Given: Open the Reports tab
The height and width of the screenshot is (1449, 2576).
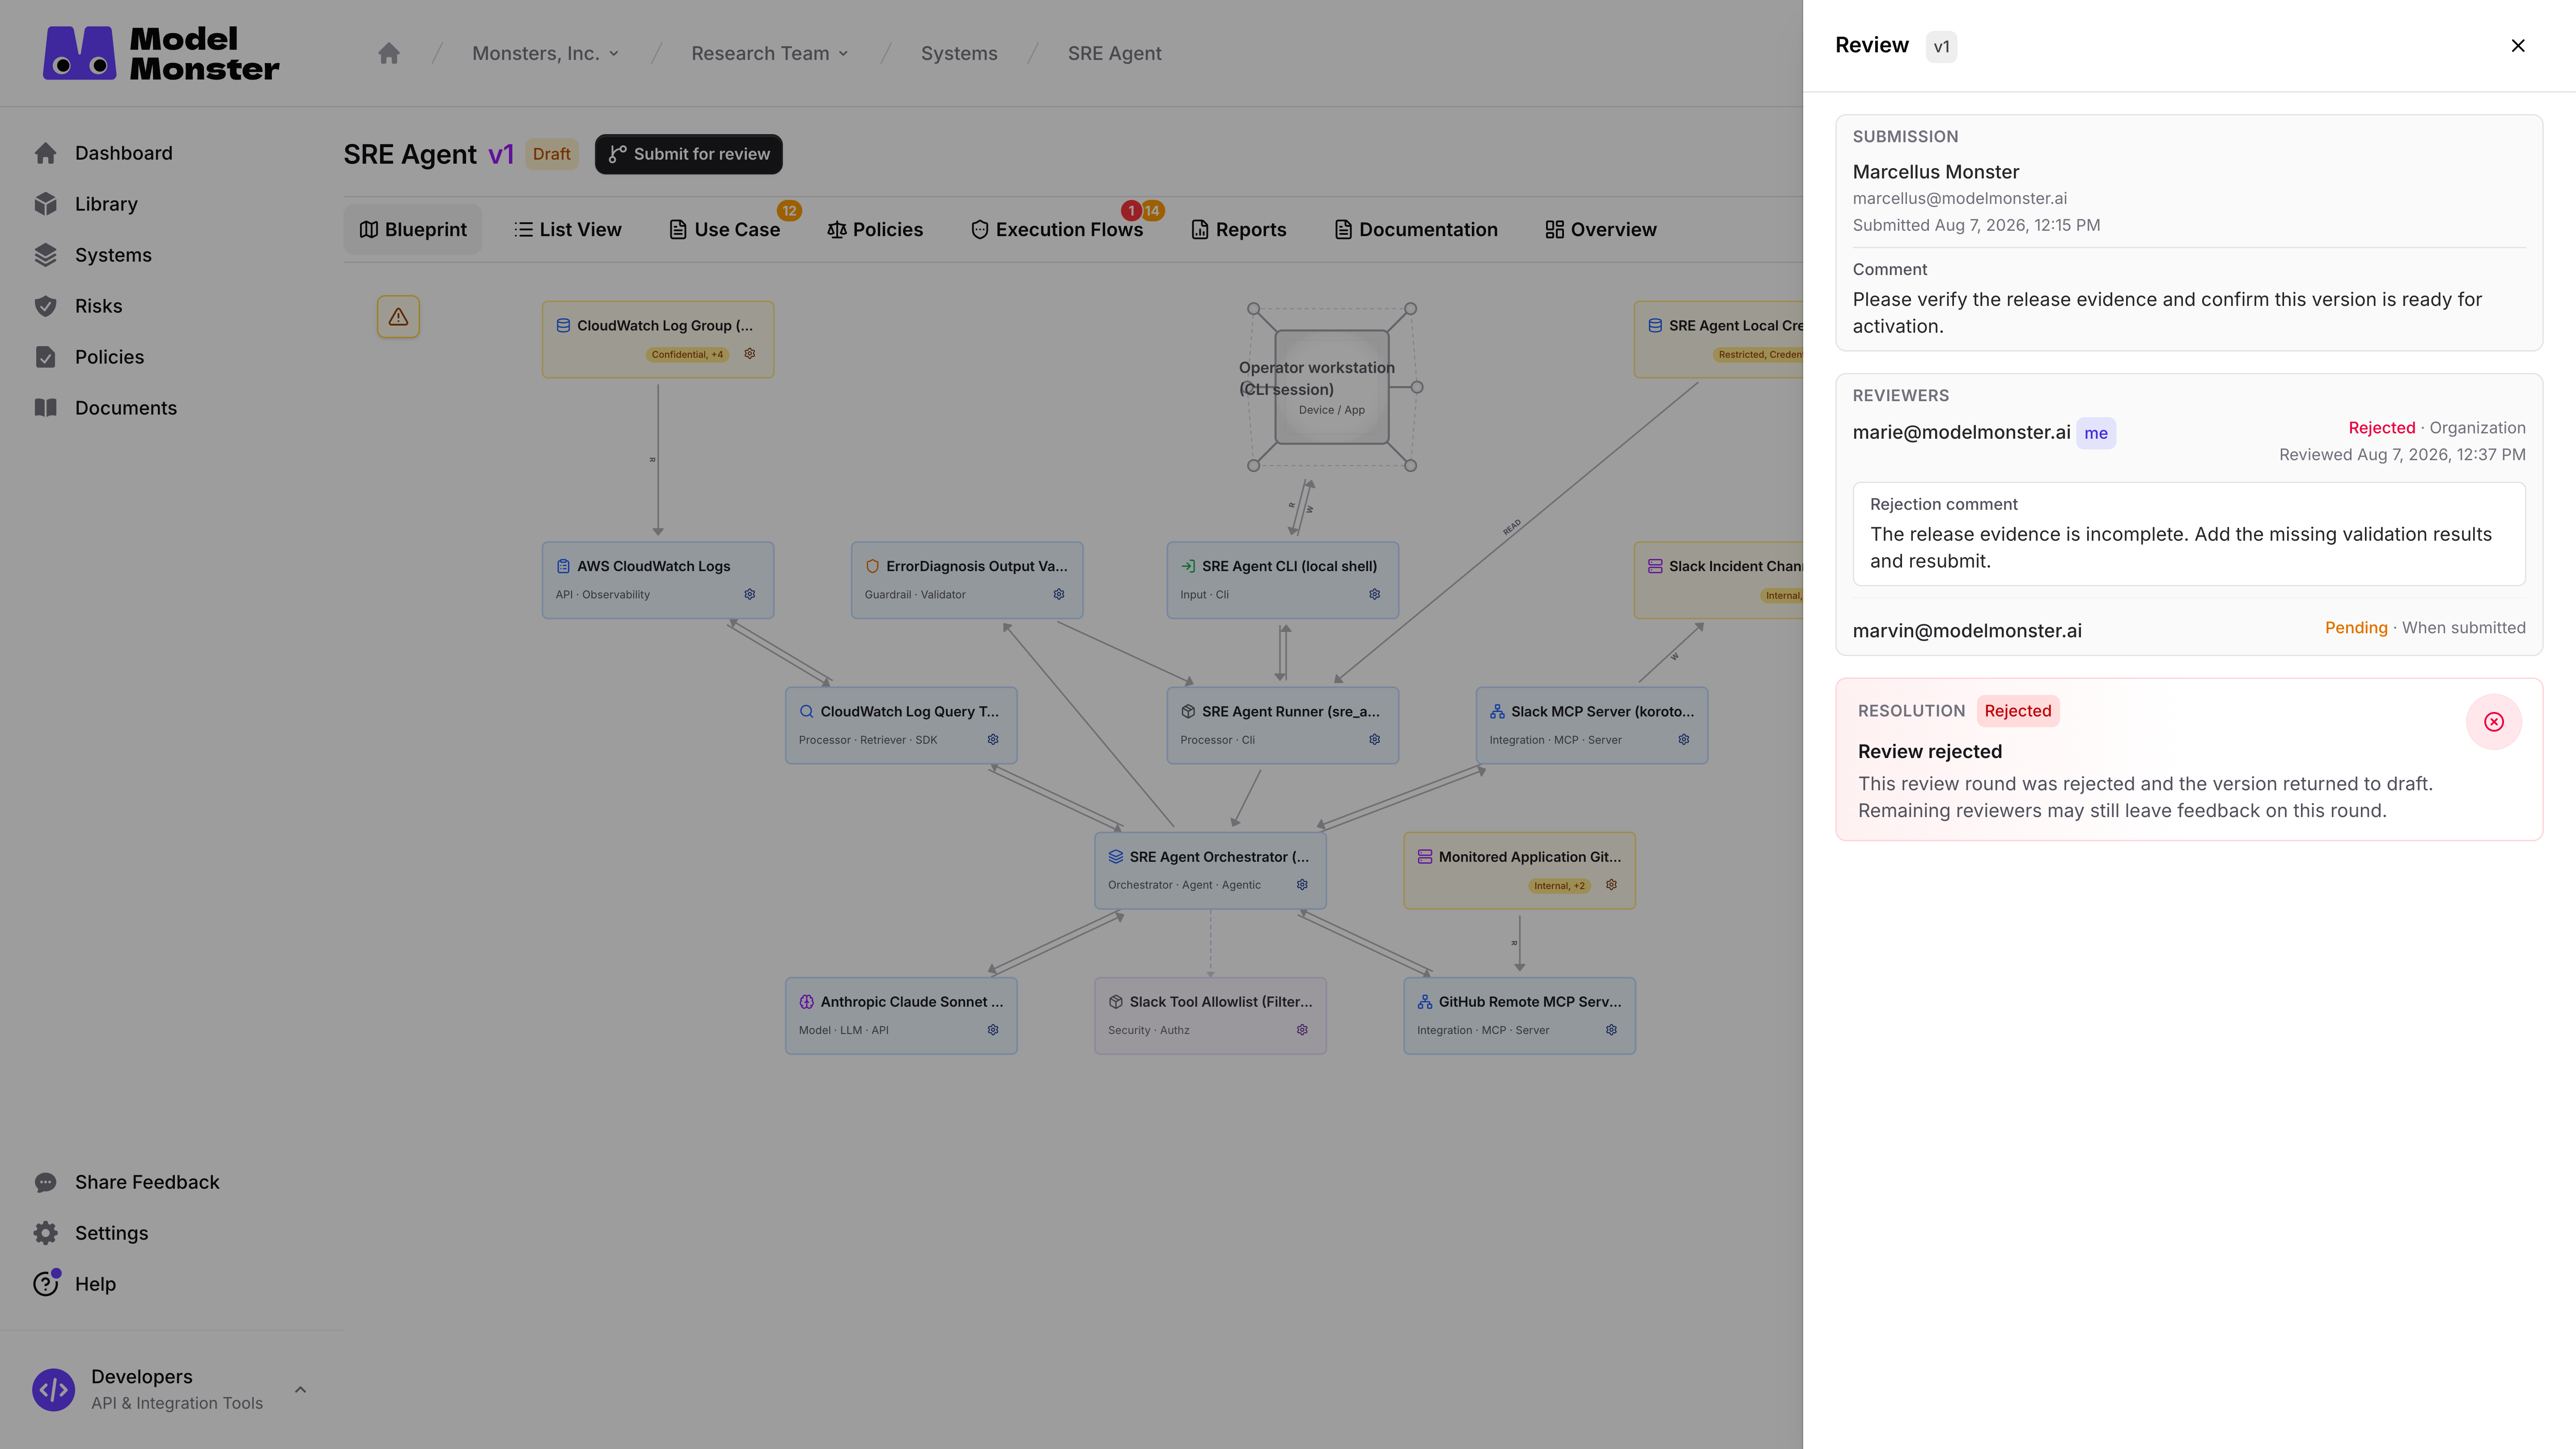Looking at the screenshot, I should 1239,229.
